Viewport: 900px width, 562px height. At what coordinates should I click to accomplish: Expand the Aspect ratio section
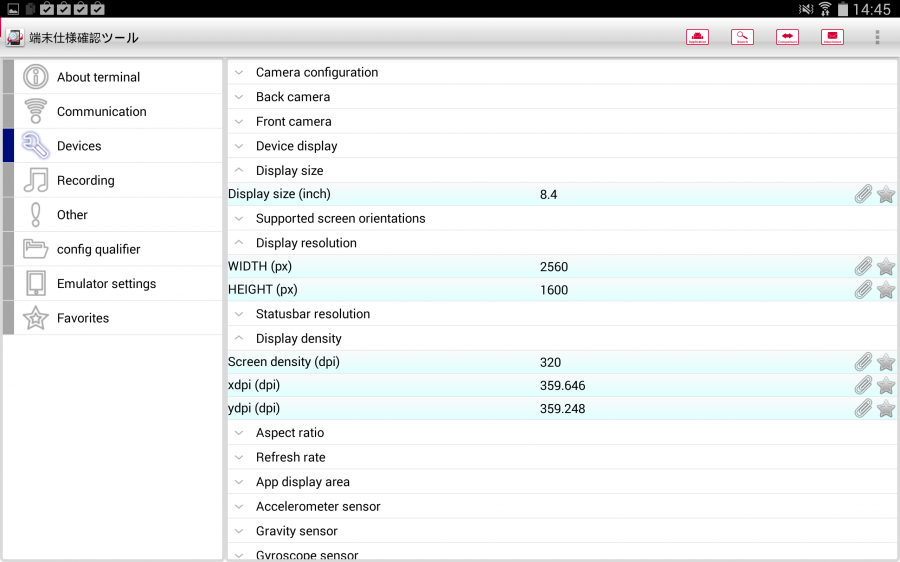pyautogui.click(x=289, y=433)
